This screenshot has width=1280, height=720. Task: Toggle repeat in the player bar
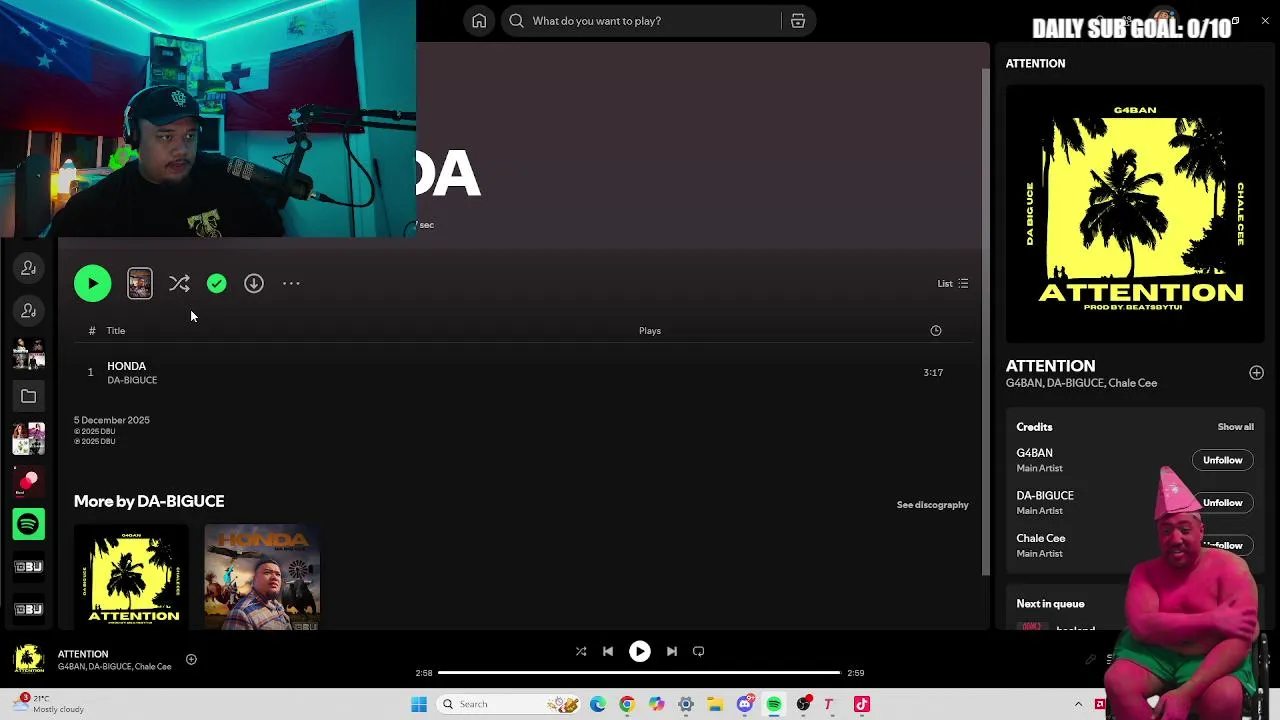[699, 652]
